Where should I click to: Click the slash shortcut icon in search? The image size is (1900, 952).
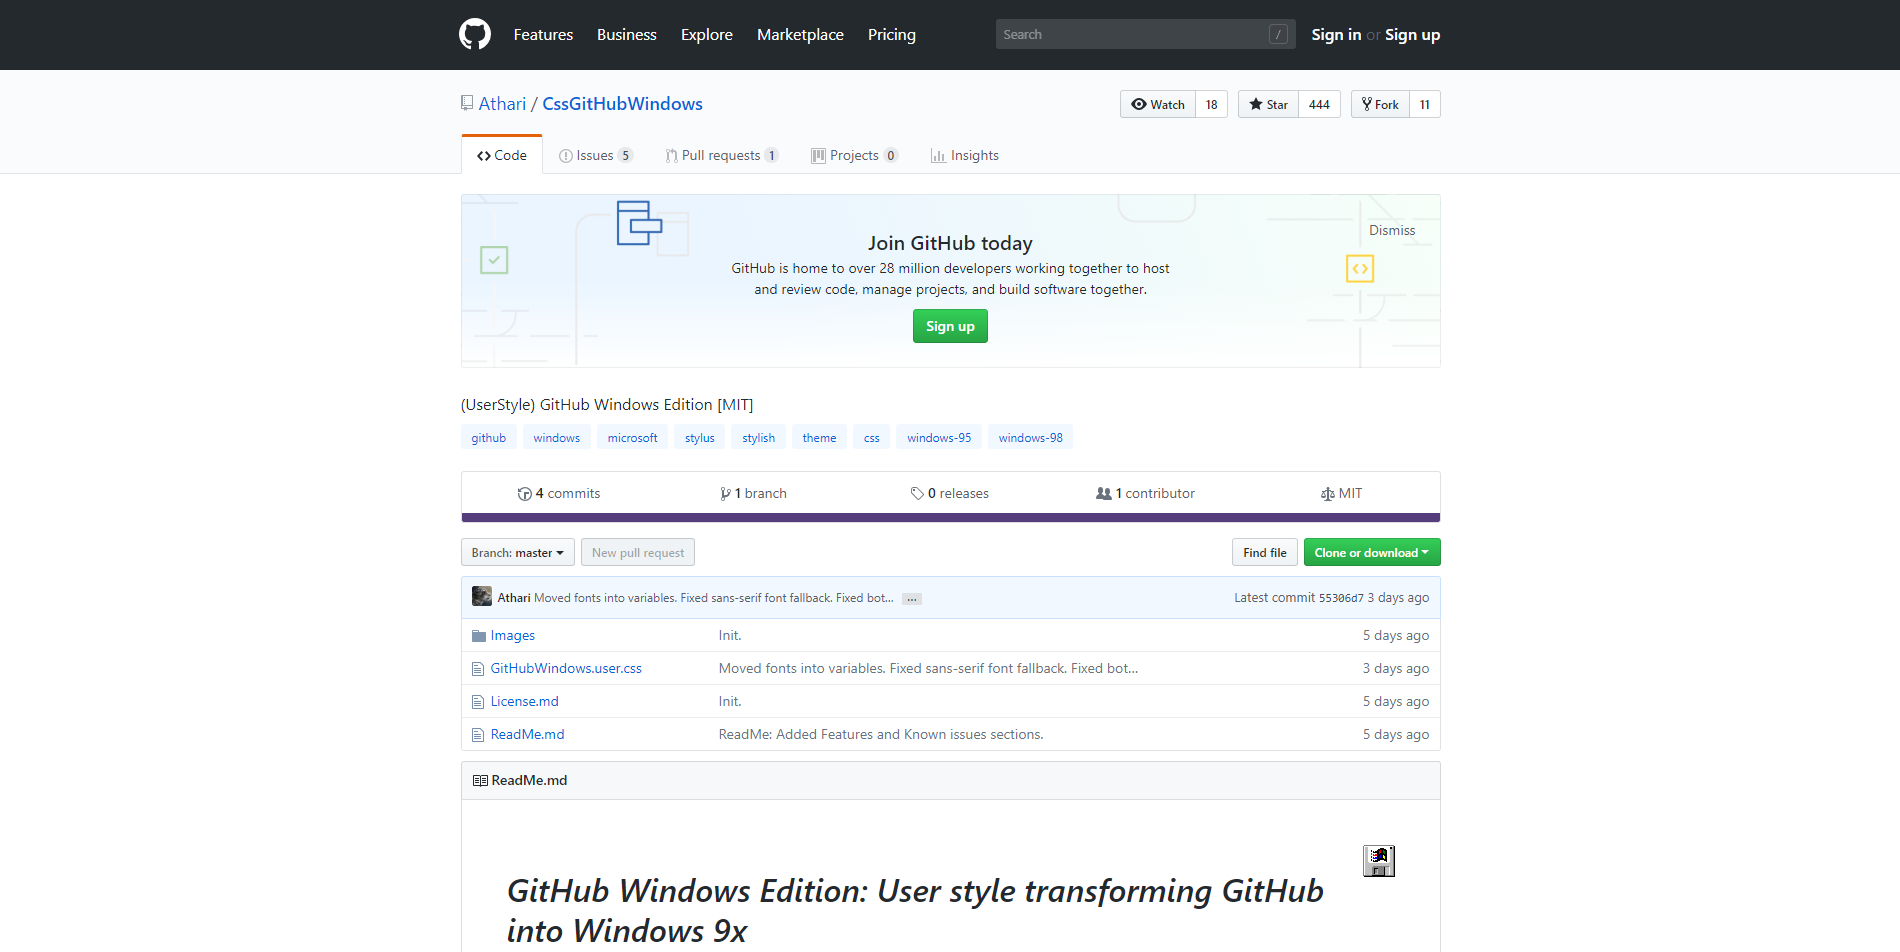[1278, 34]
